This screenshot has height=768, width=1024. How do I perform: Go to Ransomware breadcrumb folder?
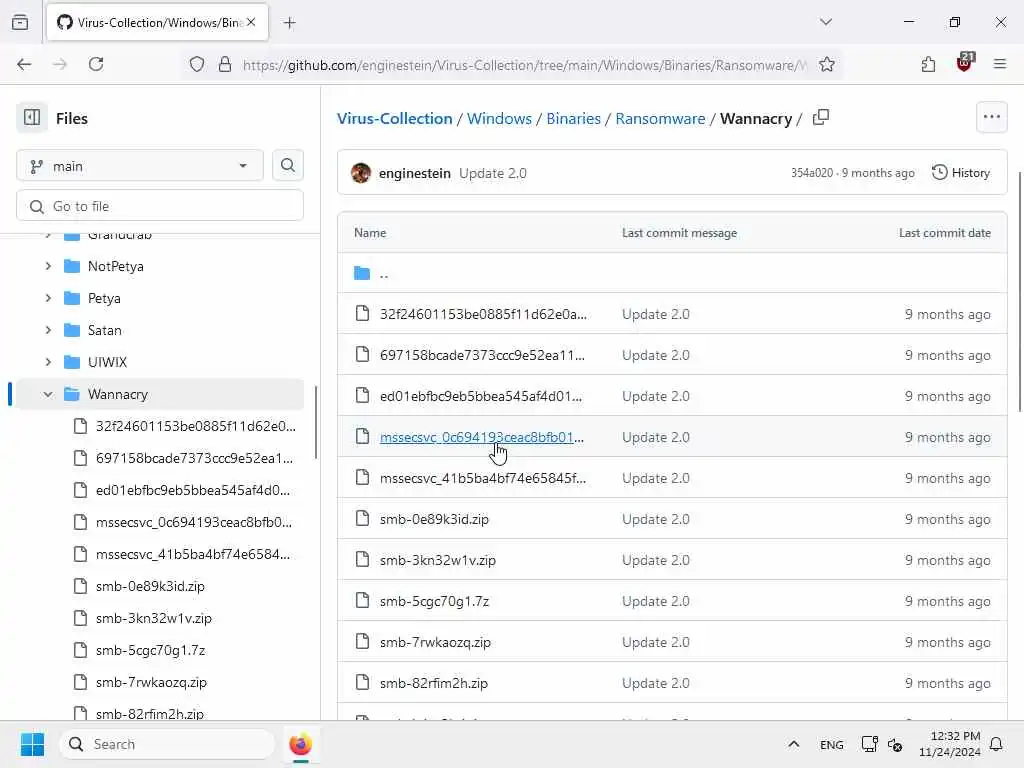pyautogui.click(x=660, y=118)
